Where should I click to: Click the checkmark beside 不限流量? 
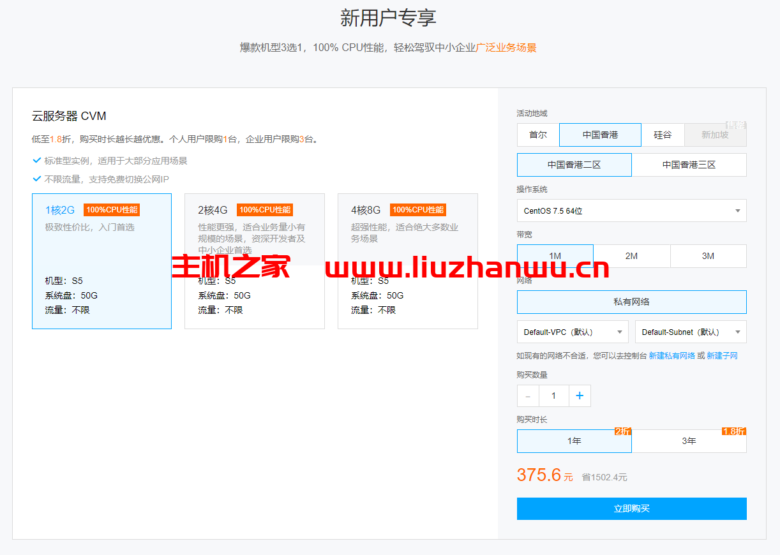click(36, 179)
